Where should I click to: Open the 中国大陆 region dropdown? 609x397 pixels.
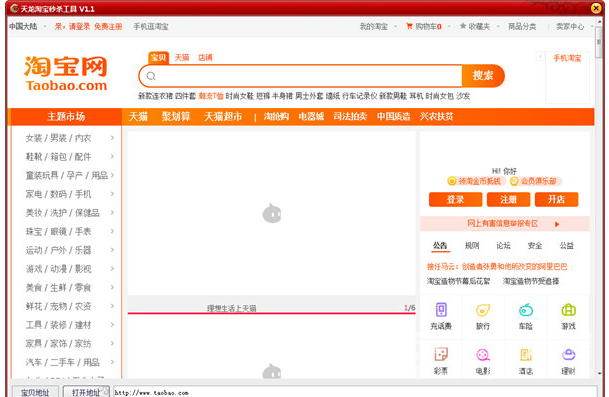click(x=27, y=26)
